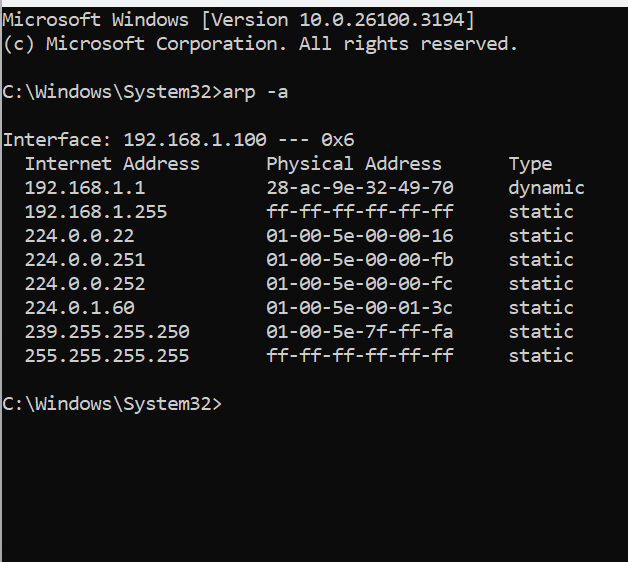Click physical address 01-00-5e-00-01-3c
Image resolution: width=628 pixels, height=562 pixels.
[360, 308]
